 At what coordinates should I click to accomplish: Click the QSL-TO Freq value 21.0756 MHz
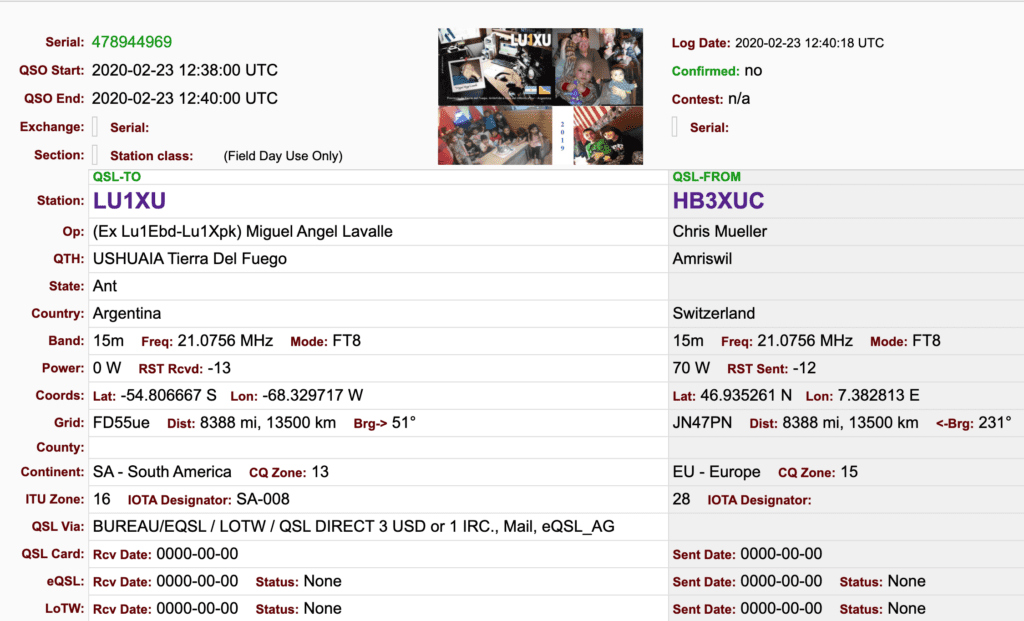pos(225,341)
